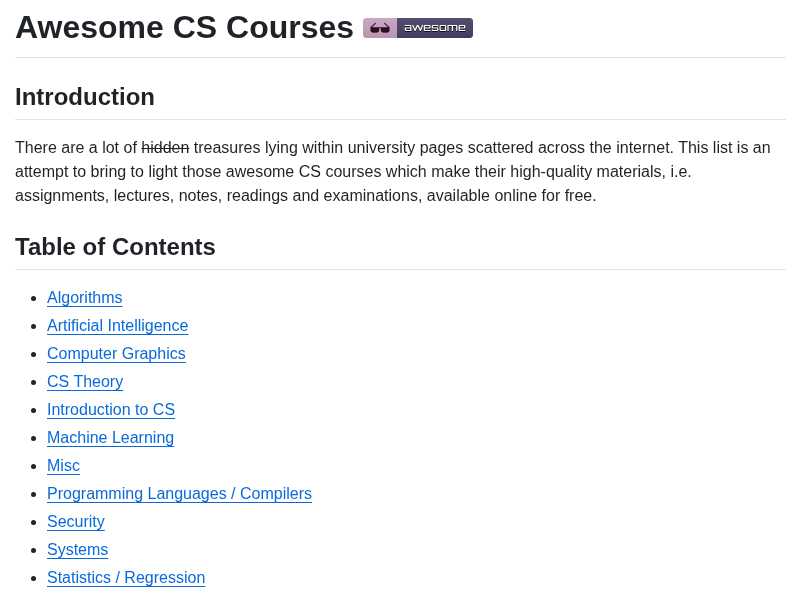Image resolution: width=797 pixels, height=597 pixels.
Task: Select the Programming Languages / Compilers link
Action: (179, 493)
